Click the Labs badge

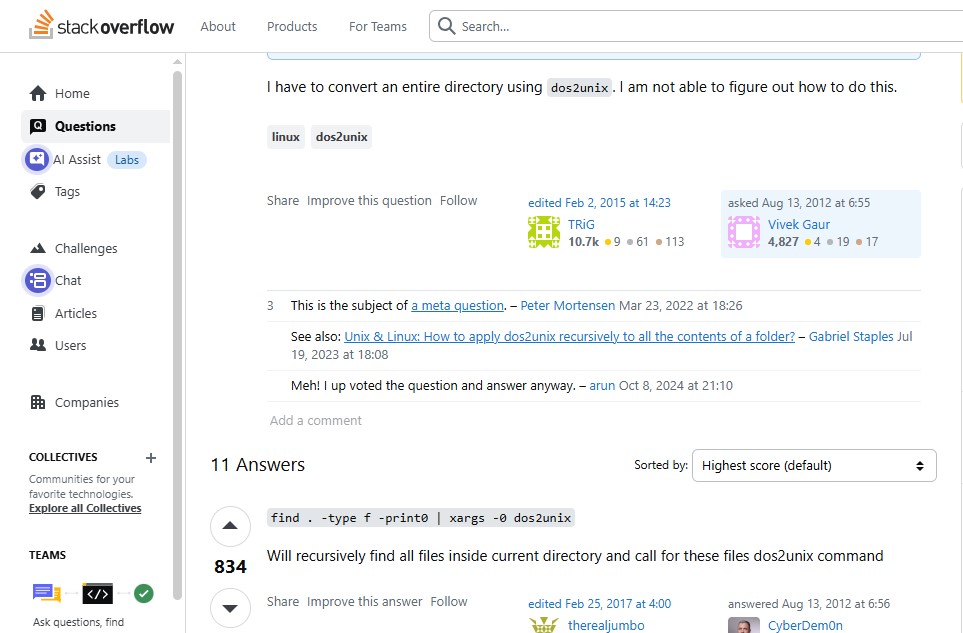click(127, 160)
